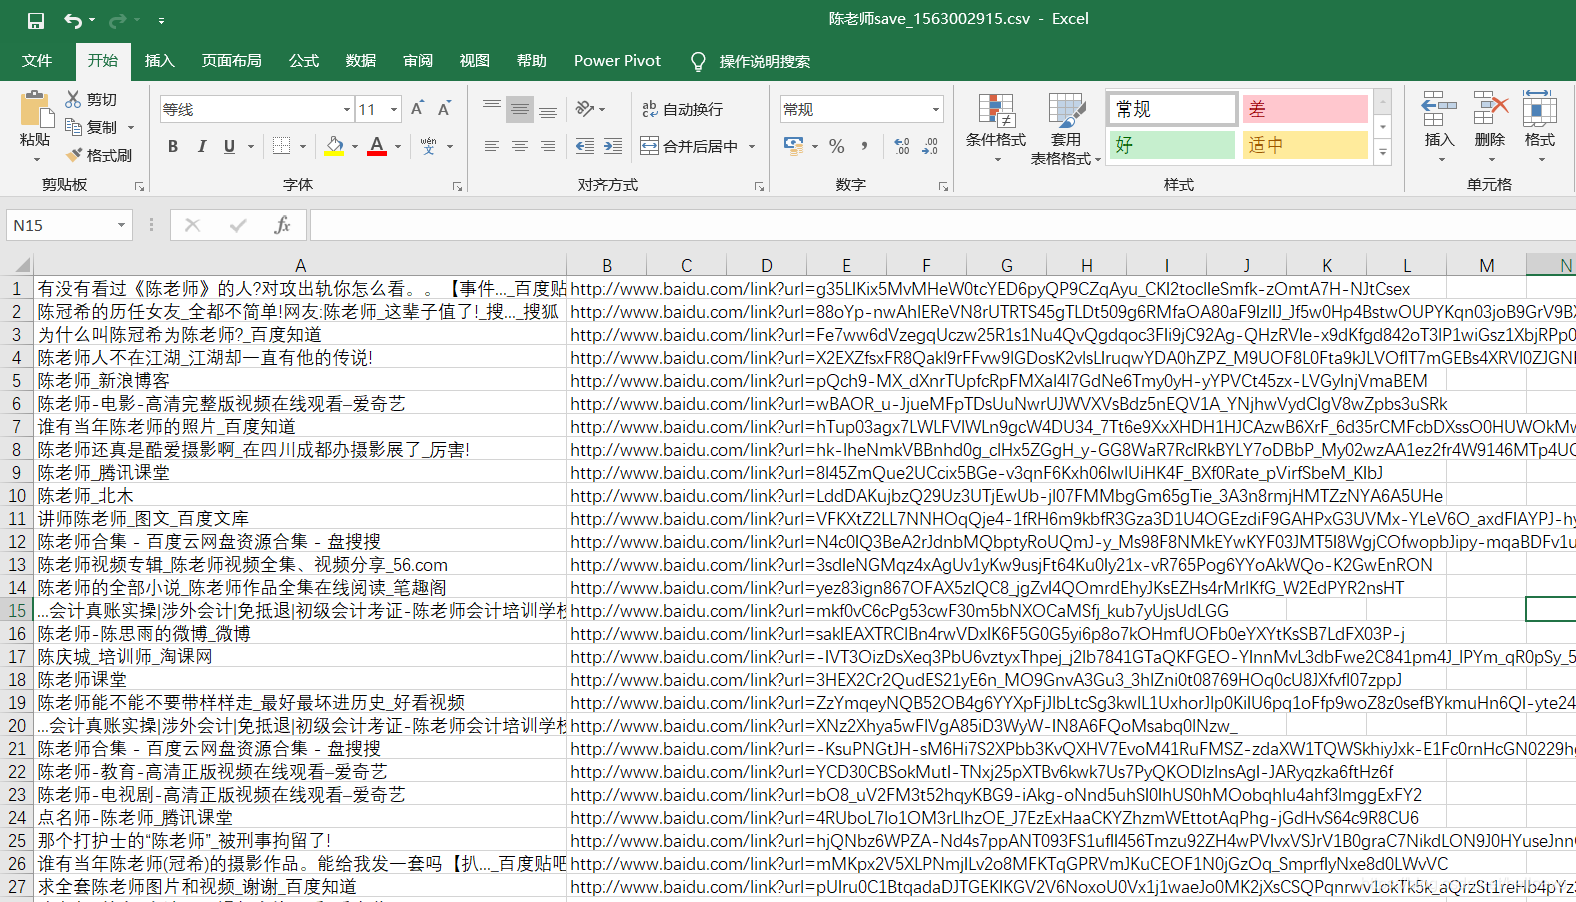This screenshot has width=1576, height=902.
Task: Open the 文件 File tab
Action: coord(37,61)
